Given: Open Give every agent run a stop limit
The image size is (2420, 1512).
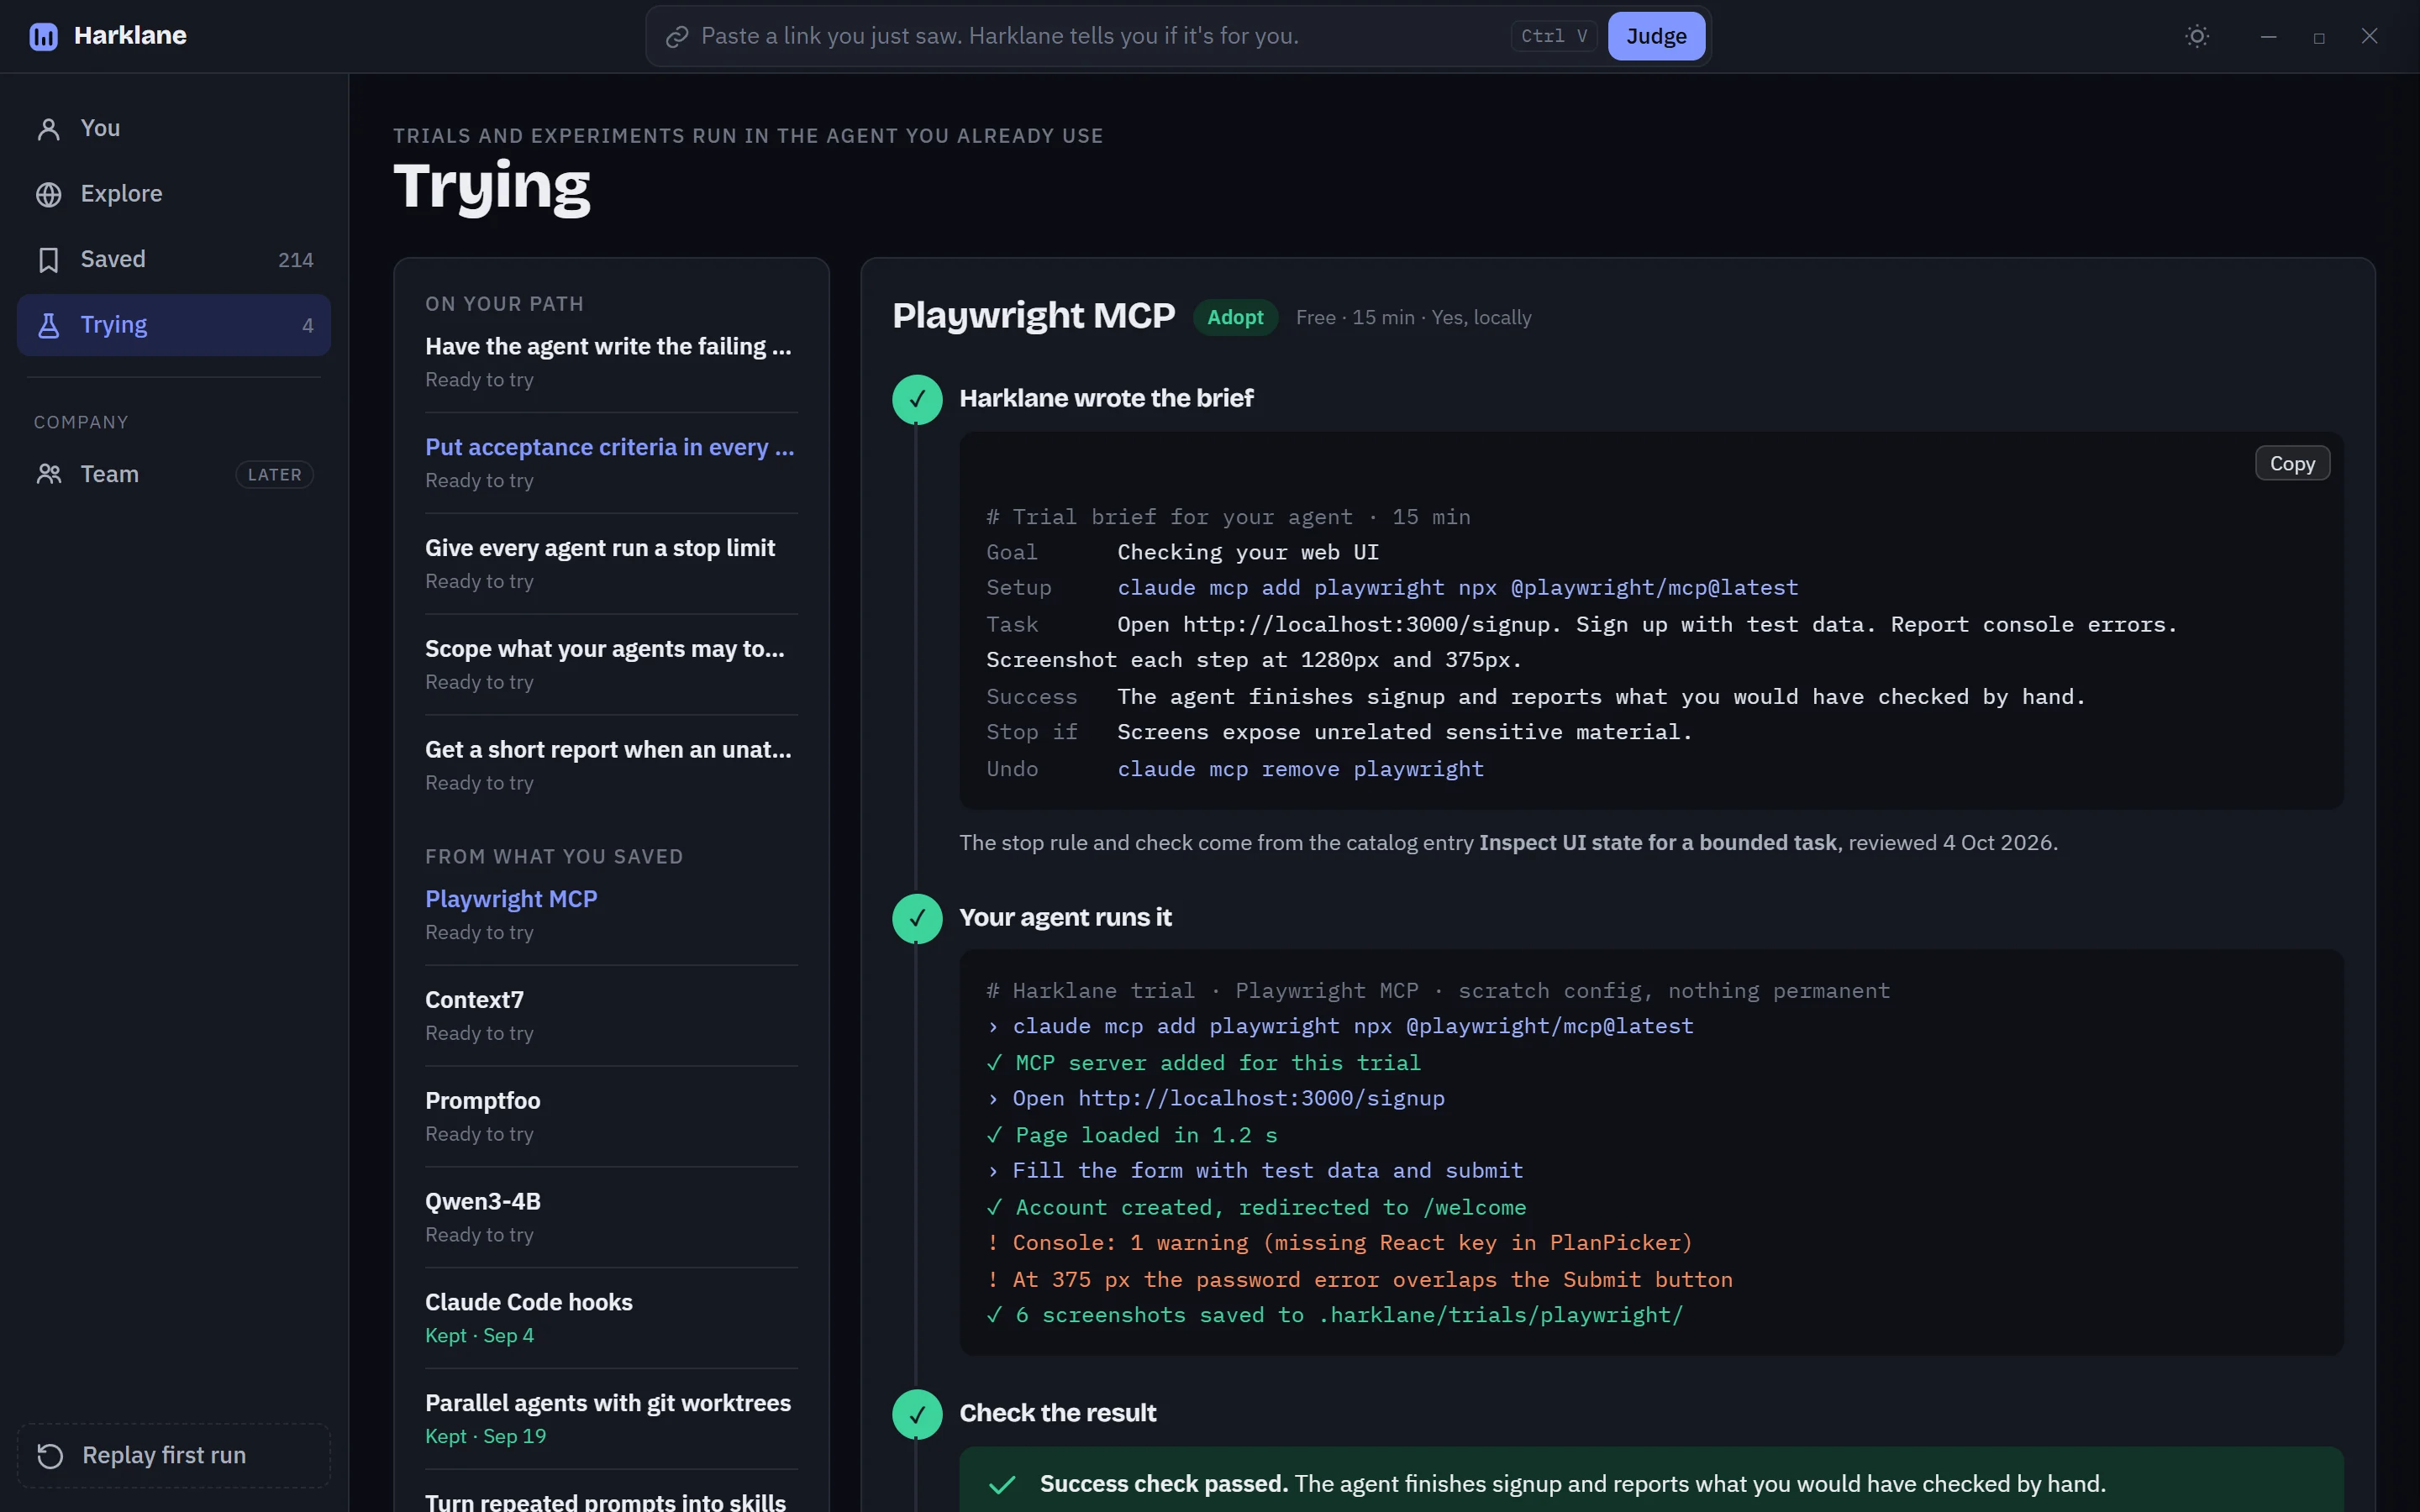Looking at the screenshot, I should point(611,564).
